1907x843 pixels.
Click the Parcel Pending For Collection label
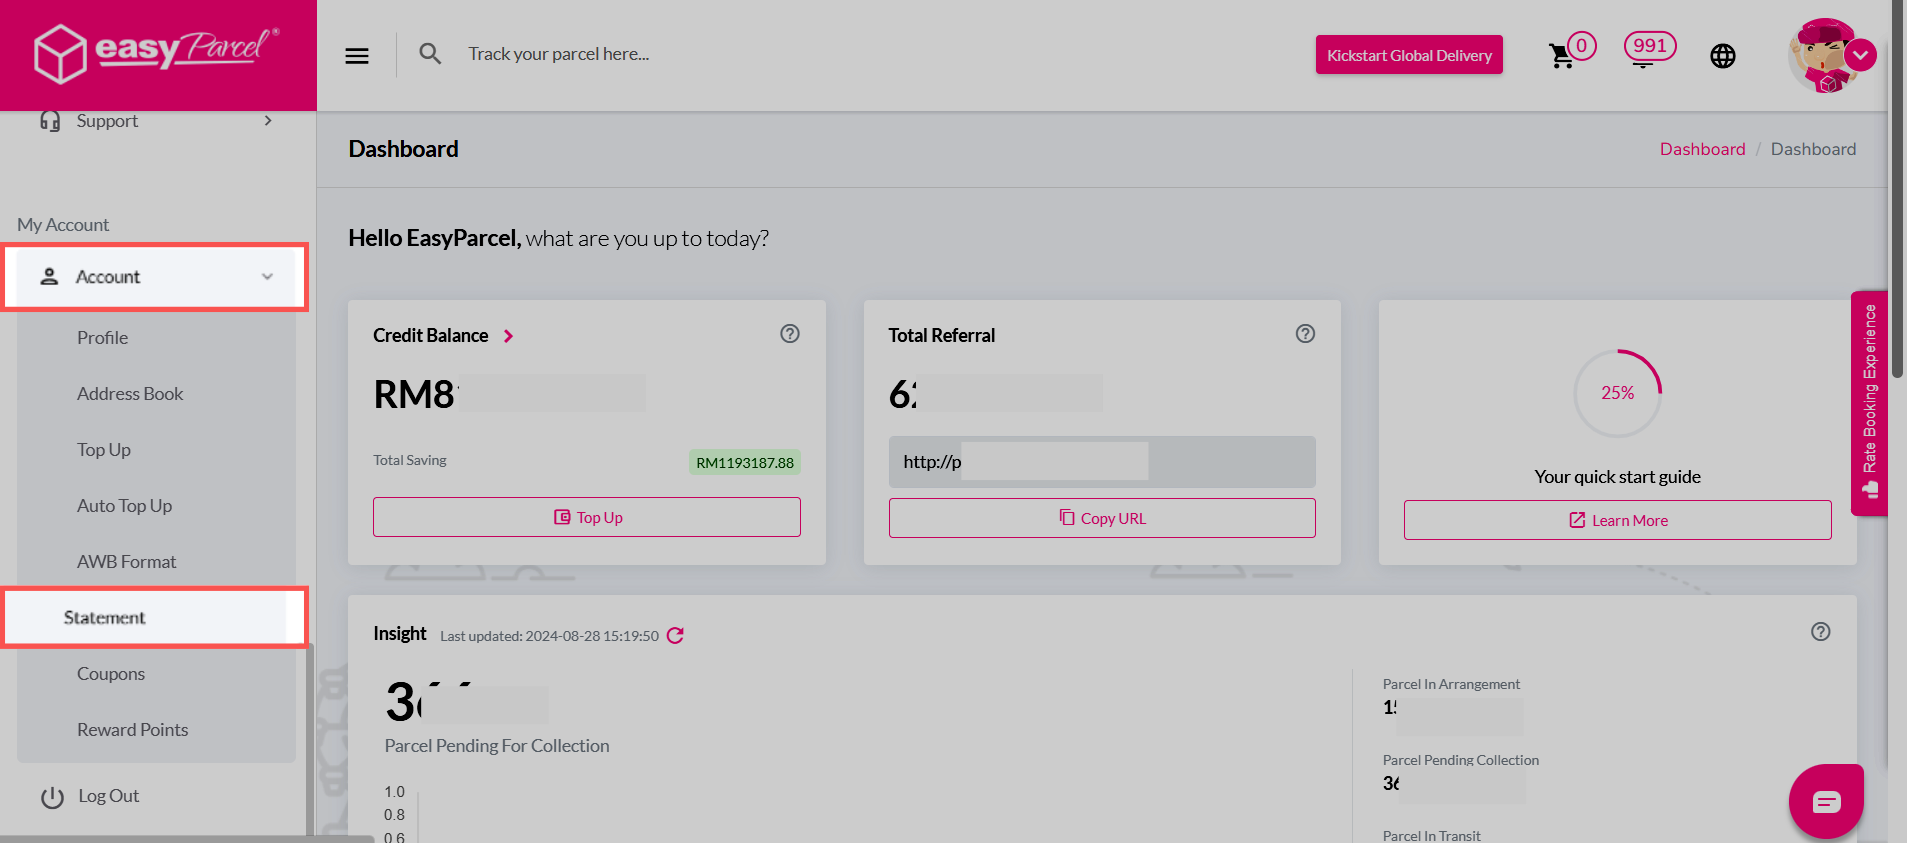click(x=497, y=746)
